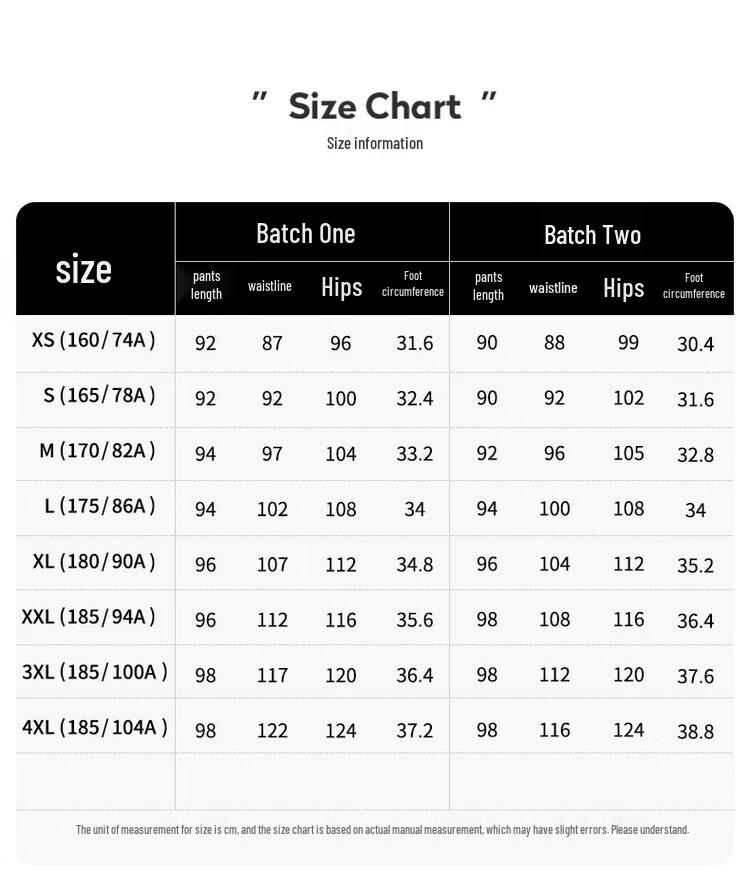Click "Foot circumference" header under Batch Two
This screenshot has width=750, height=892.
694,286
